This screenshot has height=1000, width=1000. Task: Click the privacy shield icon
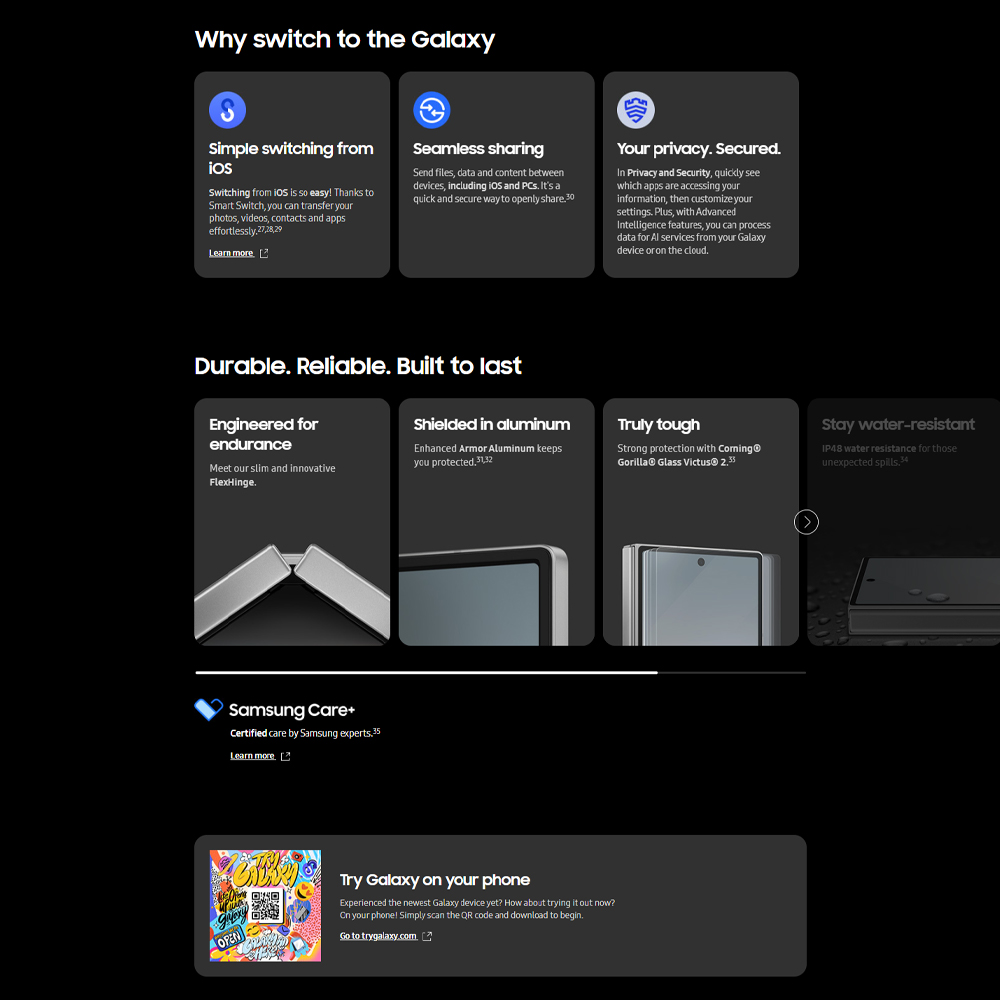pos(636,110)
